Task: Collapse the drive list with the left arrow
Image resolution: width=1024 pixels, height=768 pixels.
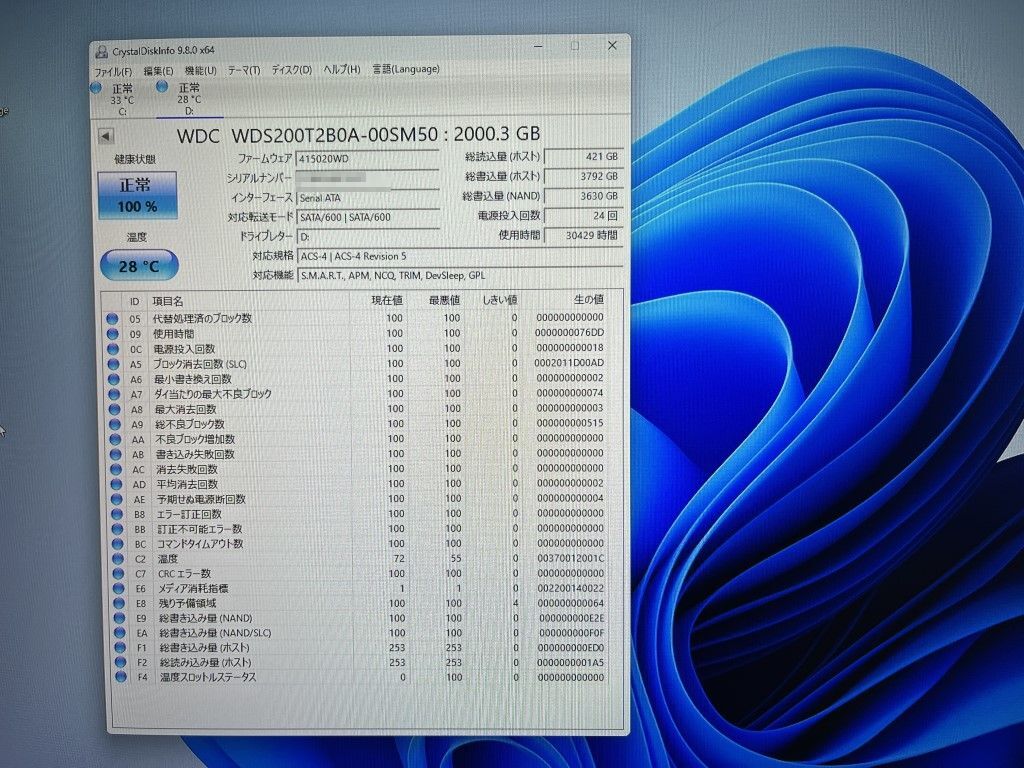Action: coord(104,134)
